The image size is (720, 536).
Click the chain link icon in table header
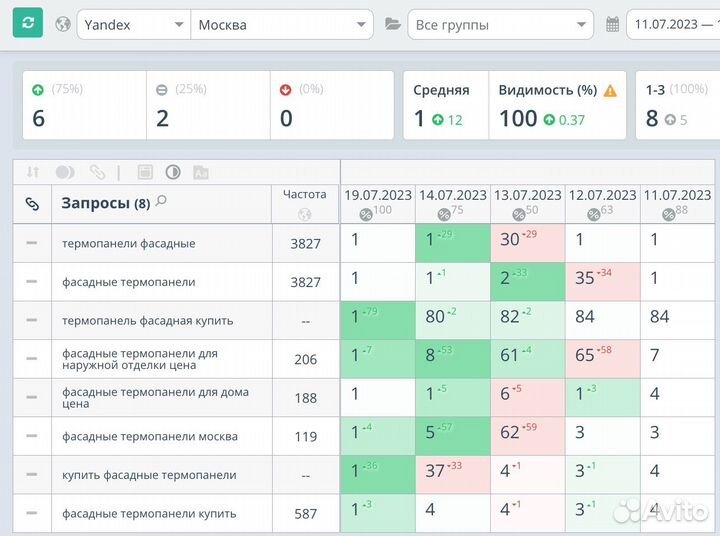click(x=32, y=203)
